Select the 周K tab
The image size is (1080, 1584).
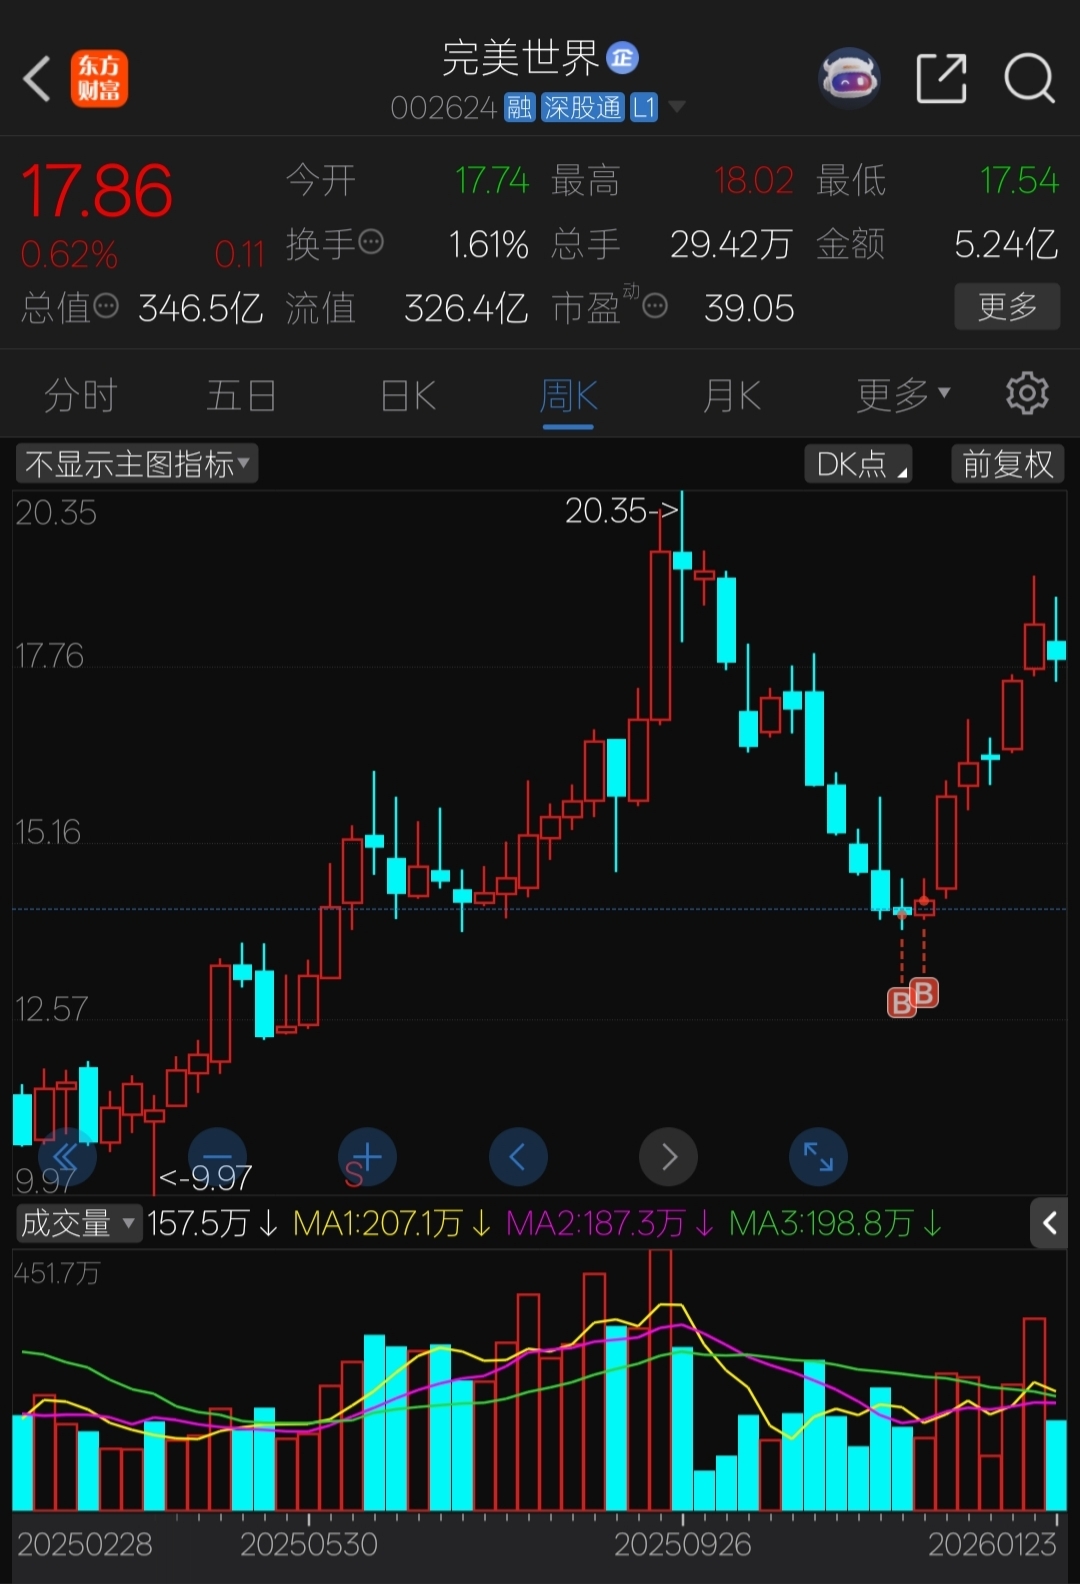tap(568, 396)
